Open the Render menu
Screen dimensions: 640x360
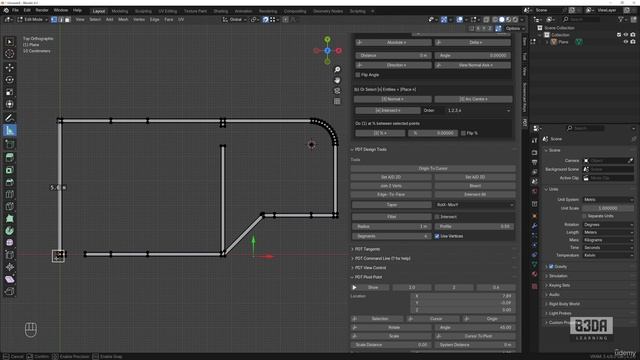coord(42,10)
